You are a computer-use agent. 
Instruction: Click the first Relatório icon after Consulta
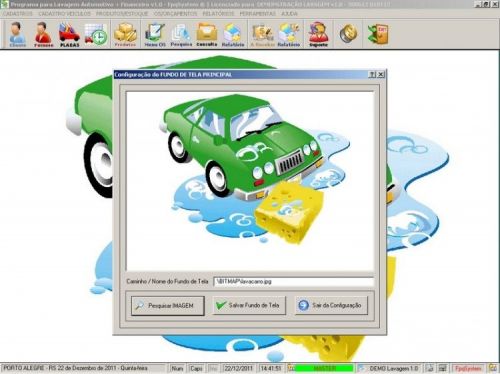pos(233,34)
